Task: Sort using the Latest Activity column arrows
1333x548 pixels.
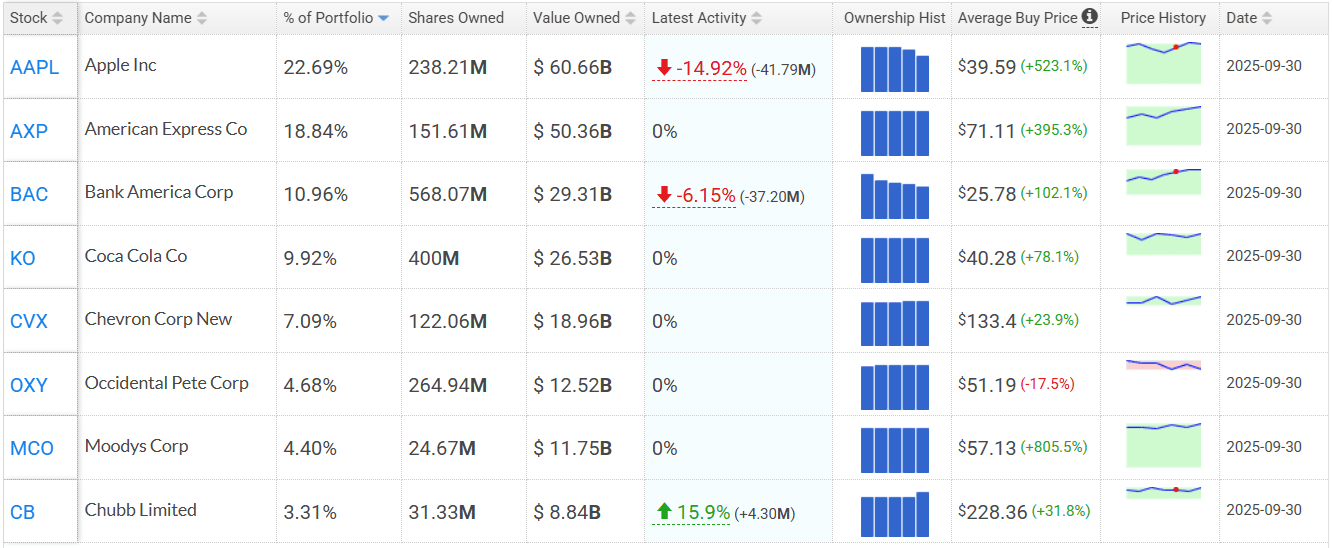Action: [756, 18]
